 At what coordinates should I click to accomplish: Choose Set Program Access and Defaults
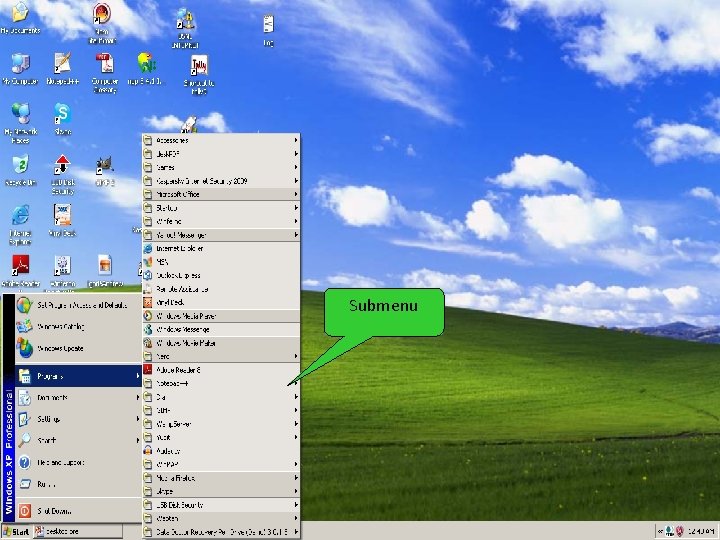coord(78,305)
